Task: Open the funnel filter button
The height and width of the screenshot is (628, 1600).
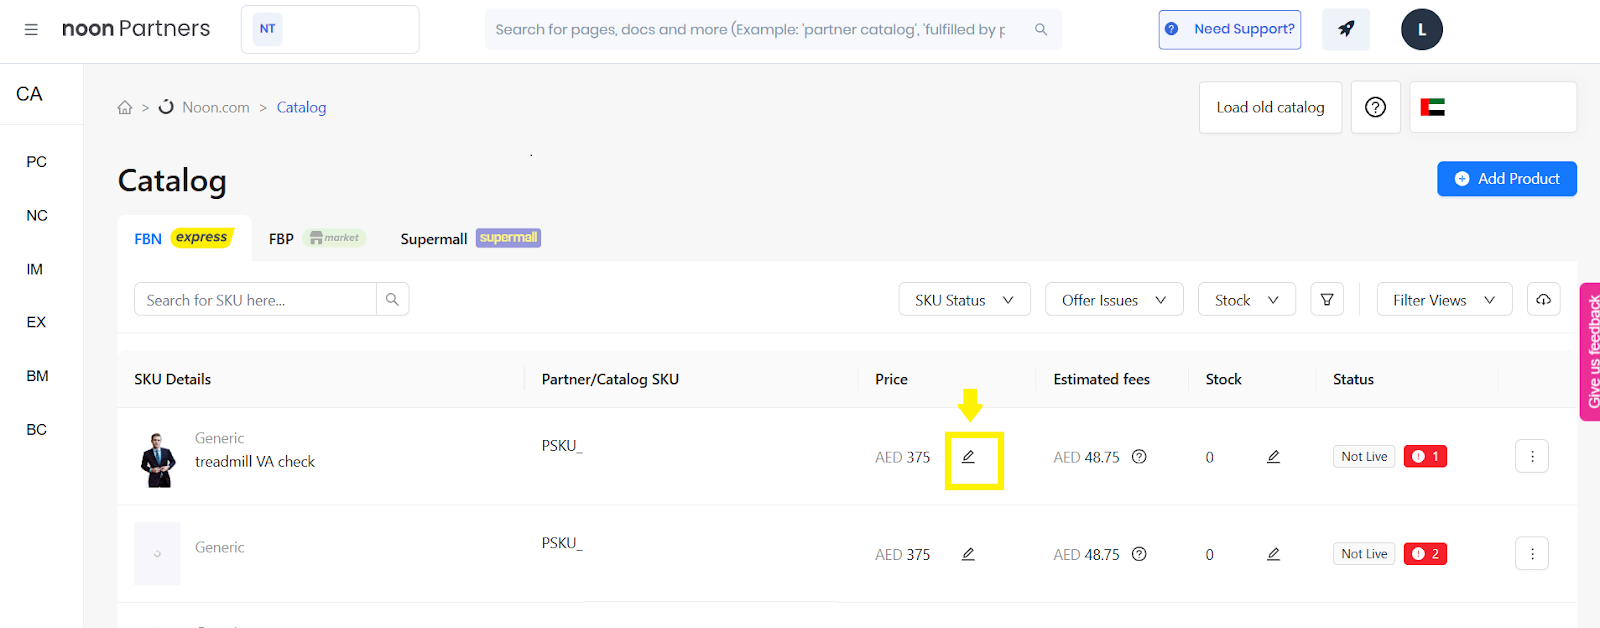Action: (1327, 299)
